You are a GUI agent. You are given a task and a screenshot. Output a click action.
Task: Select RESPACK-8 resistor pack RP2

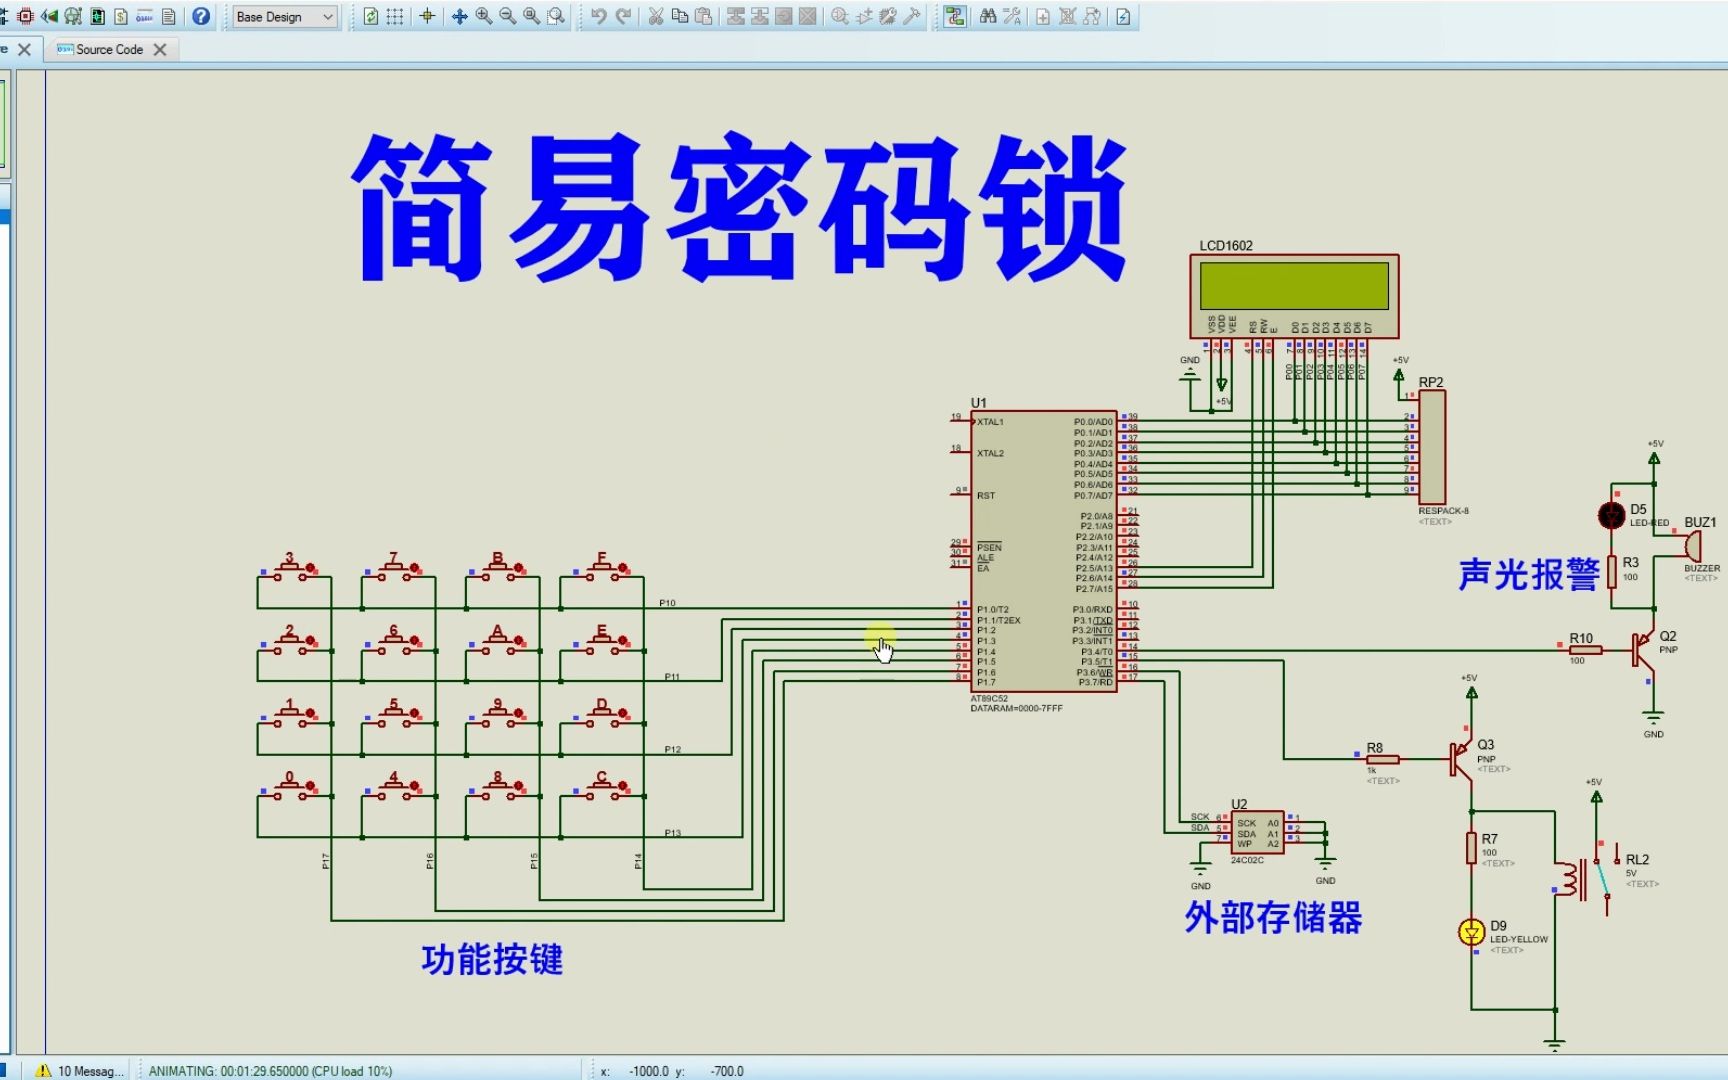point(1432,447)
